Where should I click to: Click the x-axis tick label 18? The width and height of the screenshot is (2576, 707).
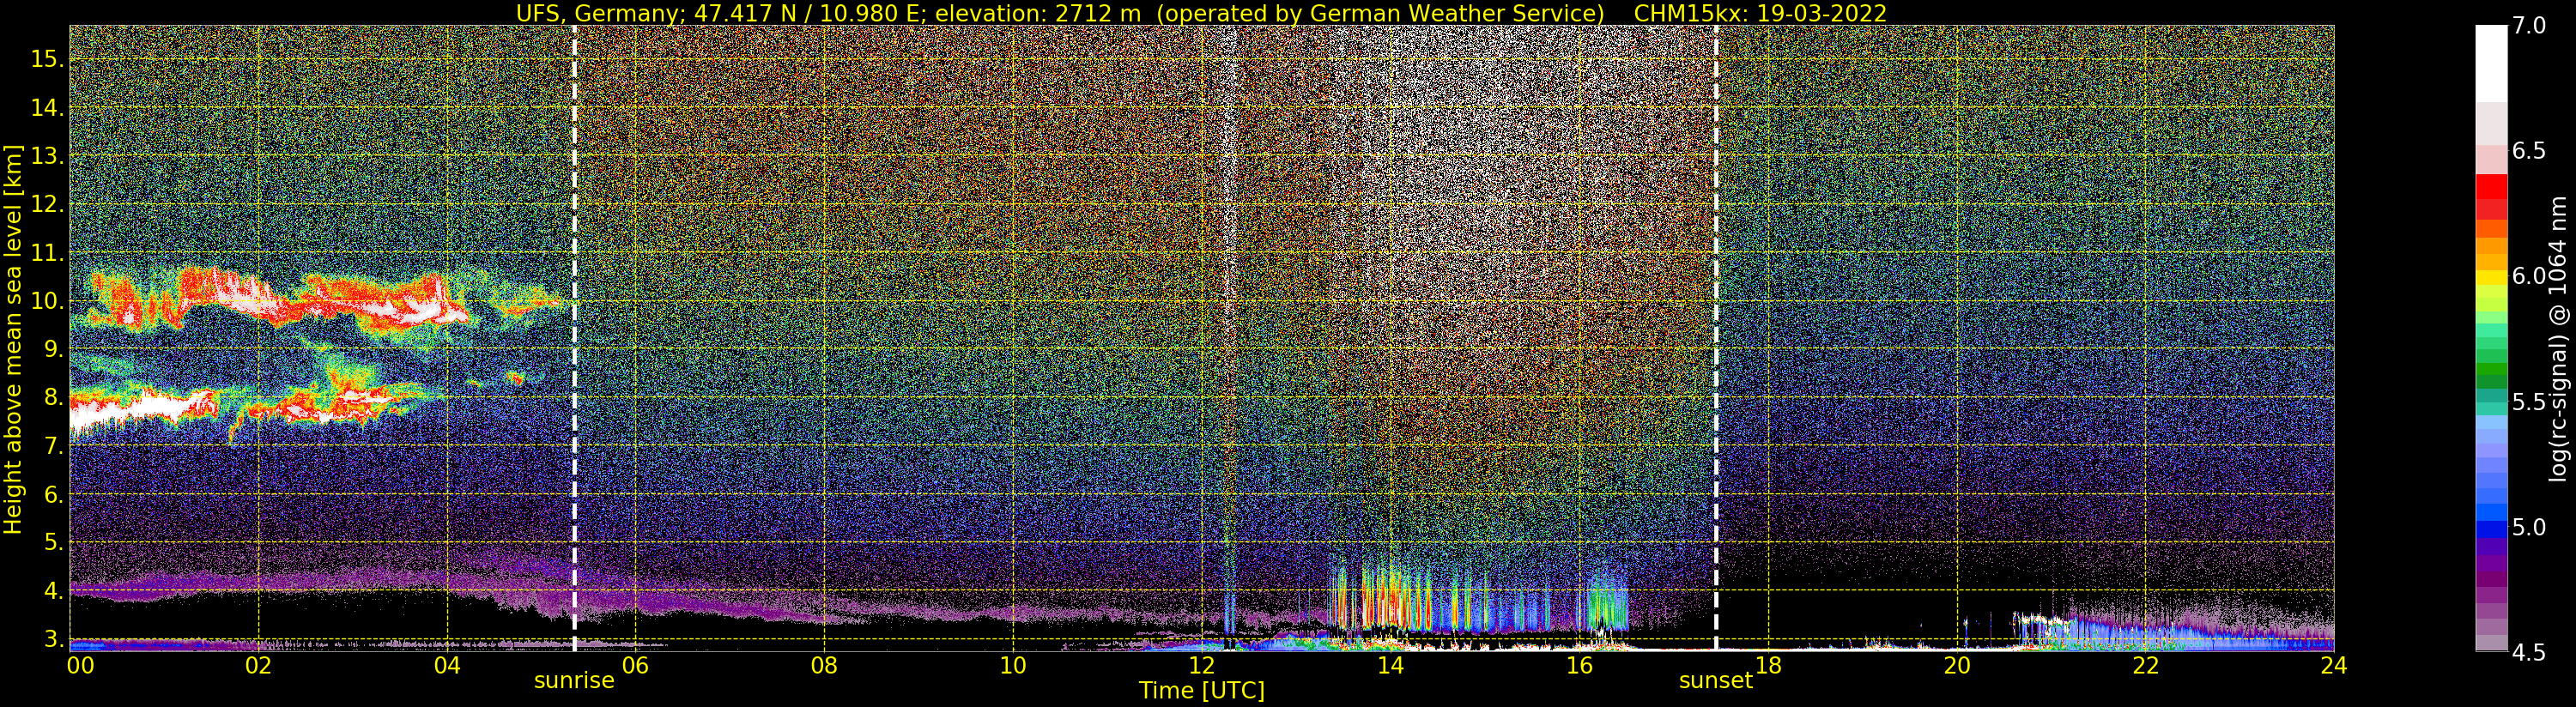click(x=1768, y=666)
